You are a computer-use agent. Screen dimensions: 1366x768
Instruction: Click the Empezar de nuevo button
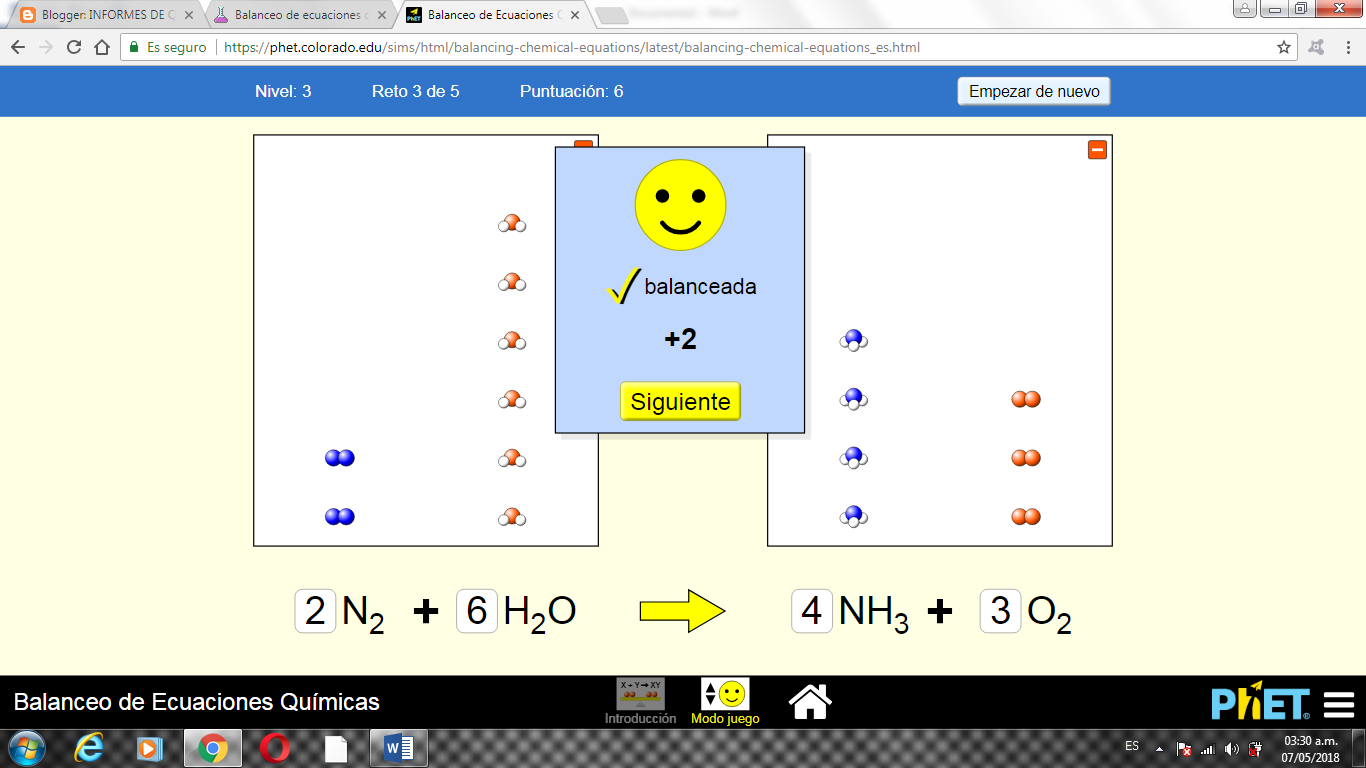1033,90
